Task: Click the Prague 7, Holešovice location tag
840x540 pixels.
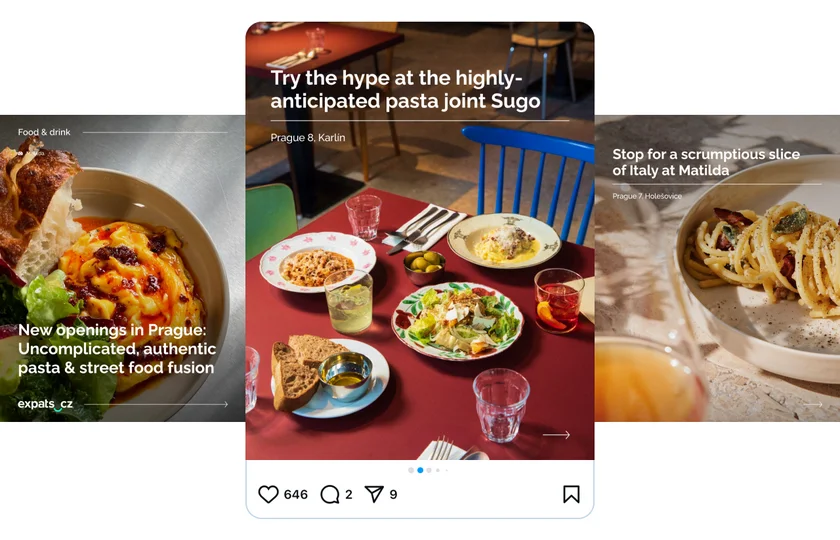Action: 647,196
